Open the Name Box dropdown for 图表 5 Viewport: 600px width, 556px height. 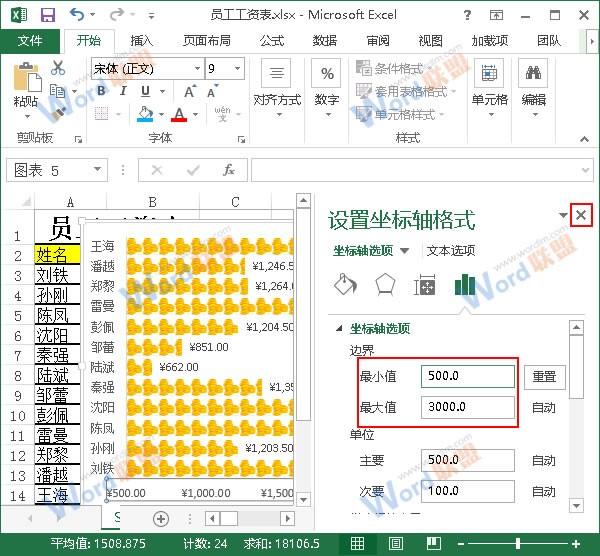pos(98,170)
